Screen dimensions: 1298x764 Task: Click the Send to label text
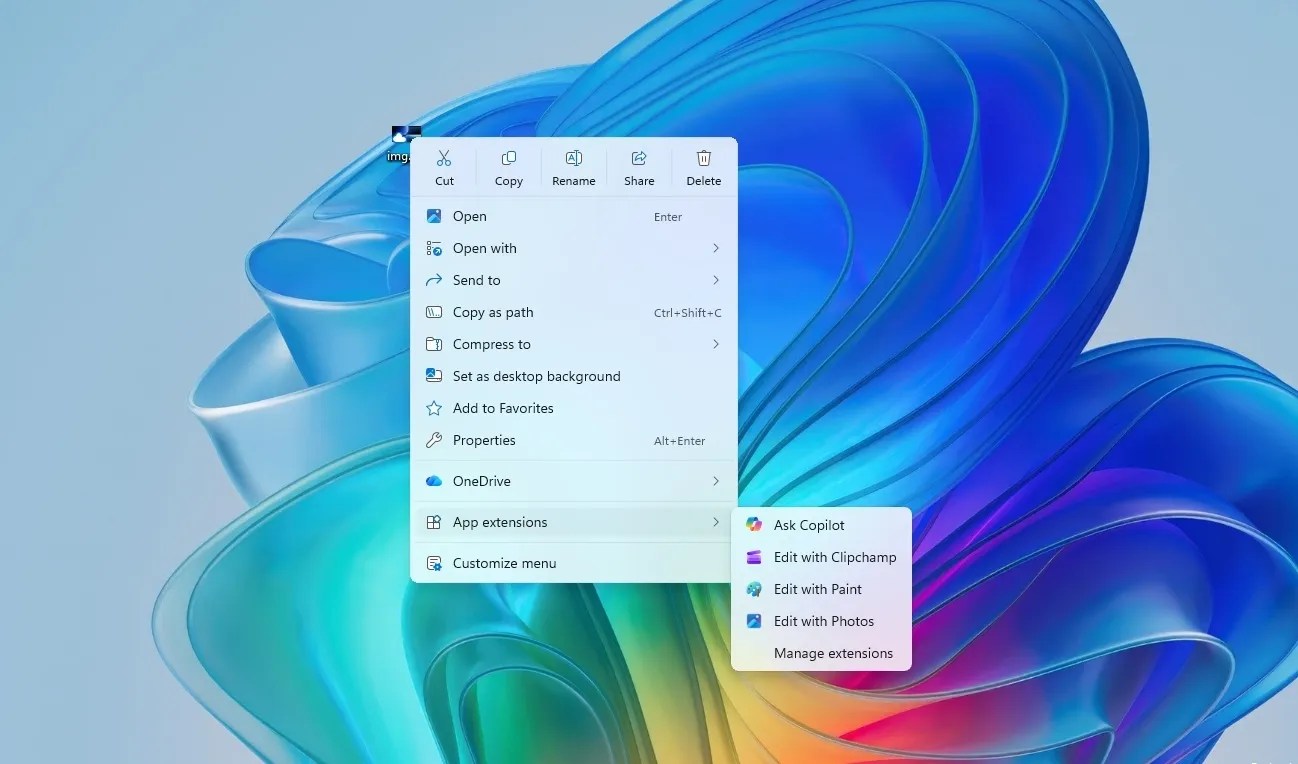[x=477, y=280]
